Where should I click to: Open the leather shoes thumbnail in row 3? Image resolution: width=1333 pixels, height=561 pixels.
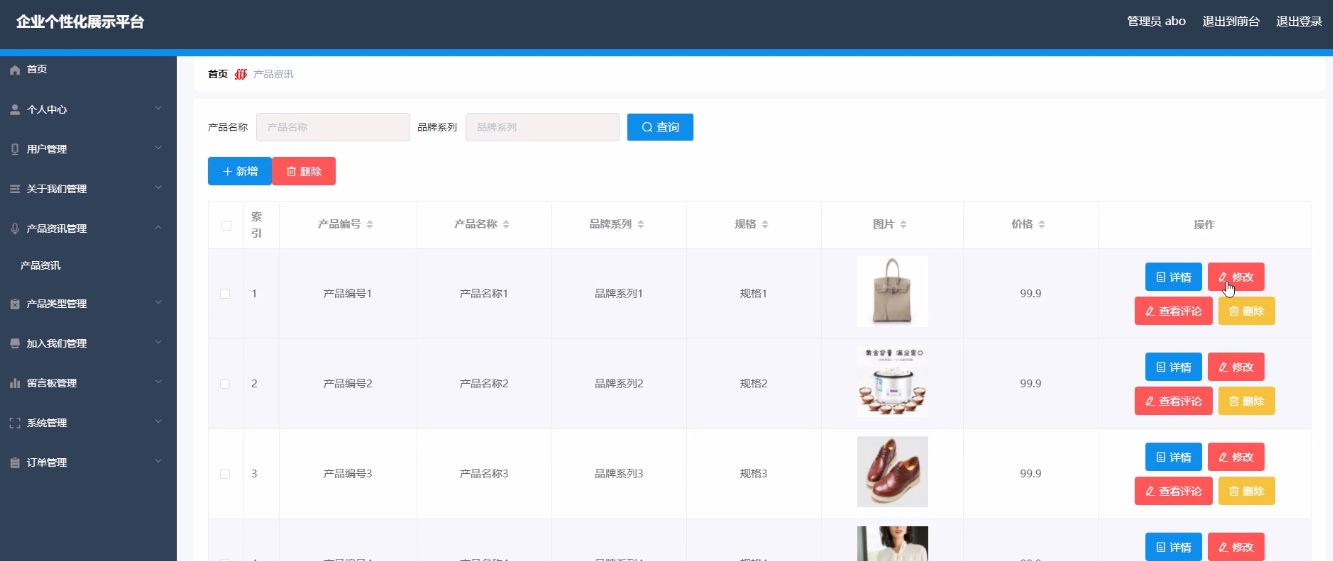click(x=892, y=471)
